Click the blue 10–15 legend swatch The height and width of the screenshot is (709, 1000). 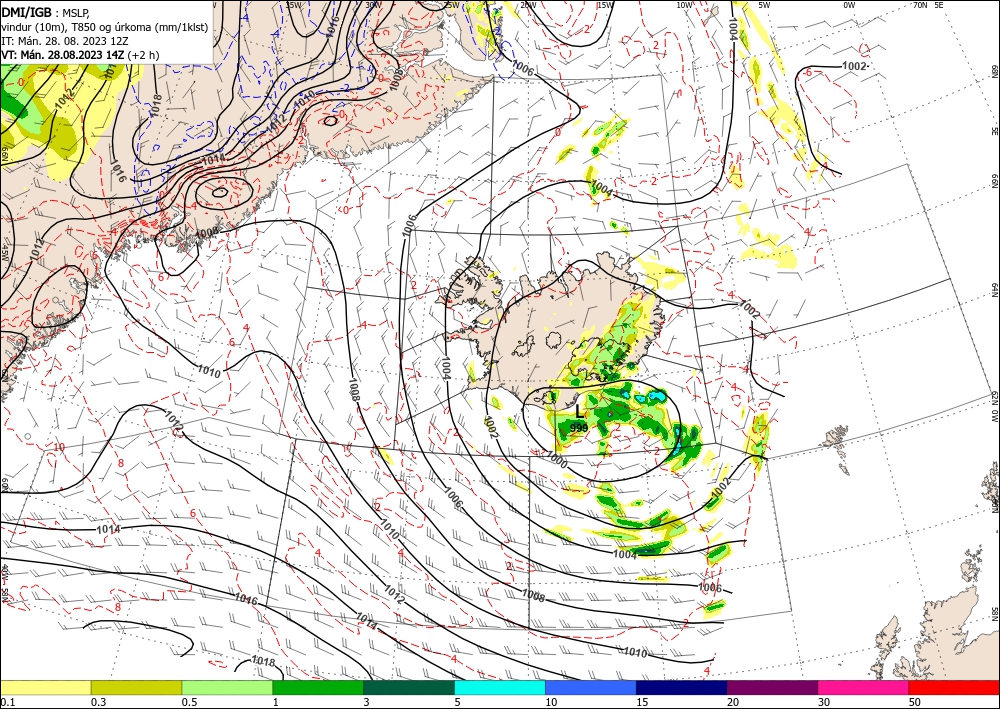point(591,687)
